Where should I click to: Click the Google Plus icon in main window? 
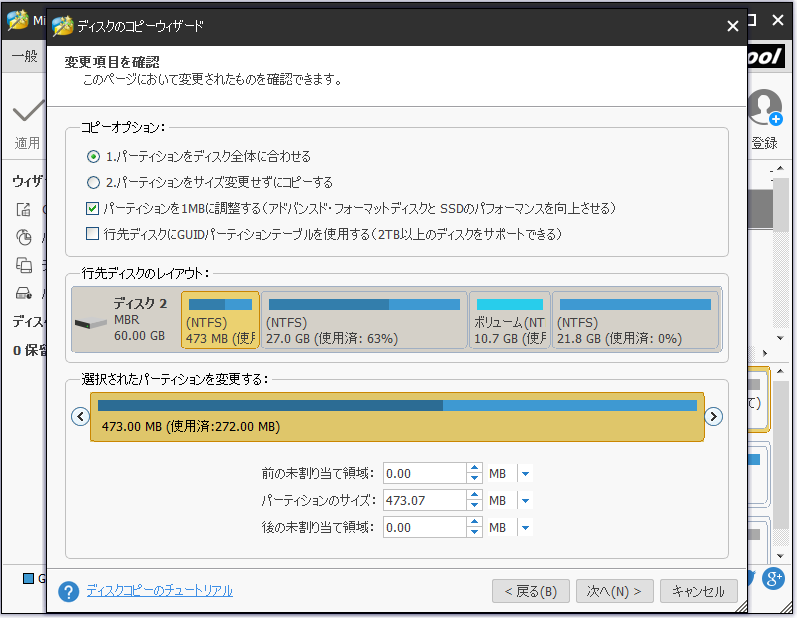click(773, 578)
